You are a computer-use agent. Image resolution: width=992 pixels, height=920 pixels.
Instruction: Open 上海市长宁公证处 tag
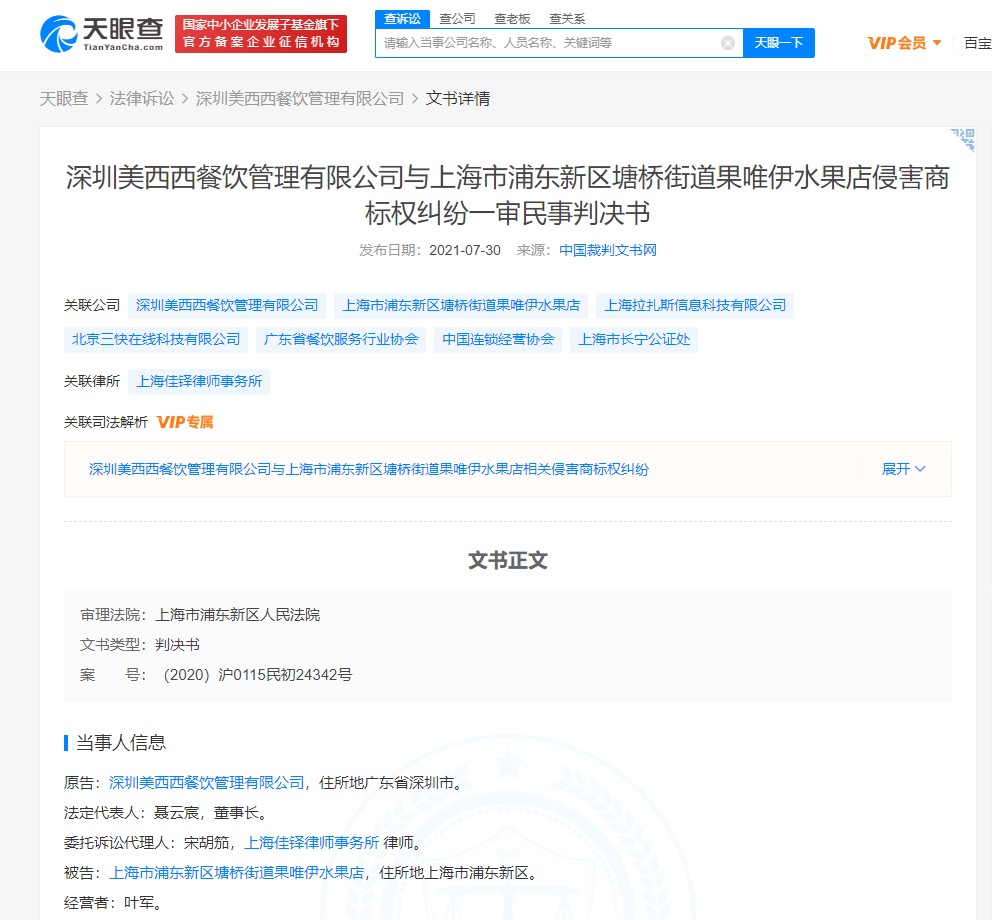click(634, 340)
